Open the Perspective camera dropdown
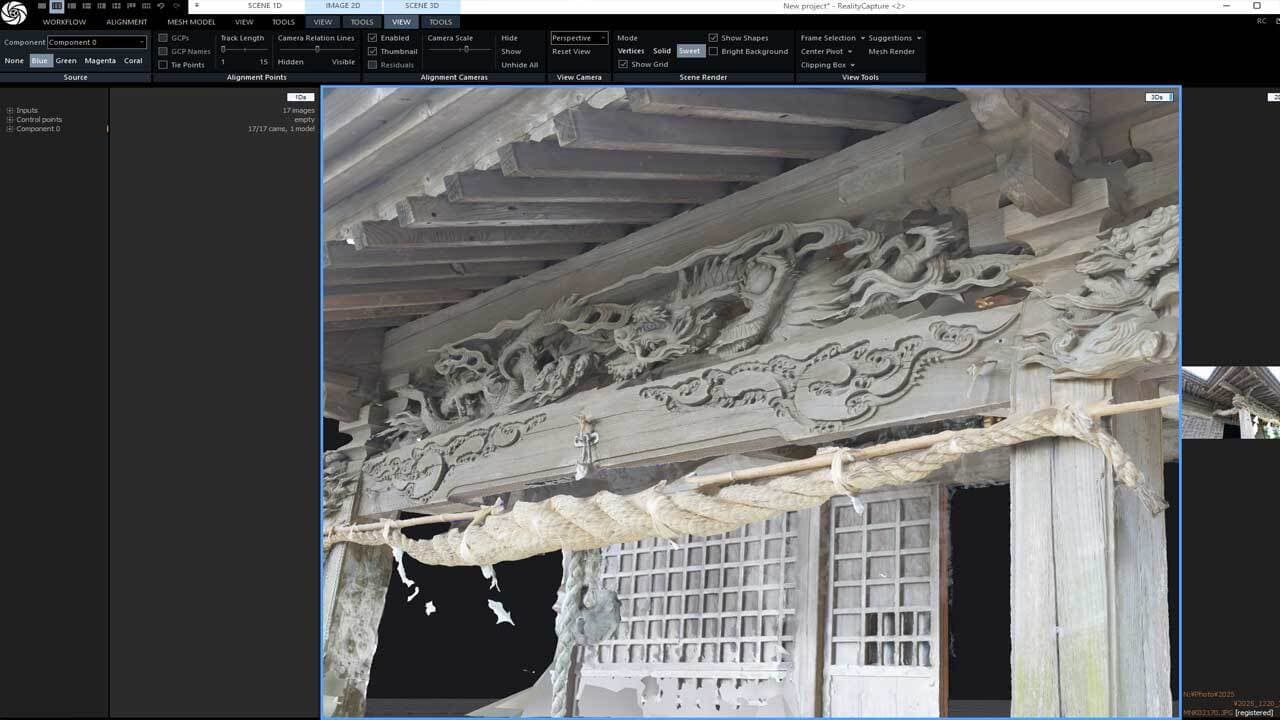 pyautogui.click(x=579, y=38)
